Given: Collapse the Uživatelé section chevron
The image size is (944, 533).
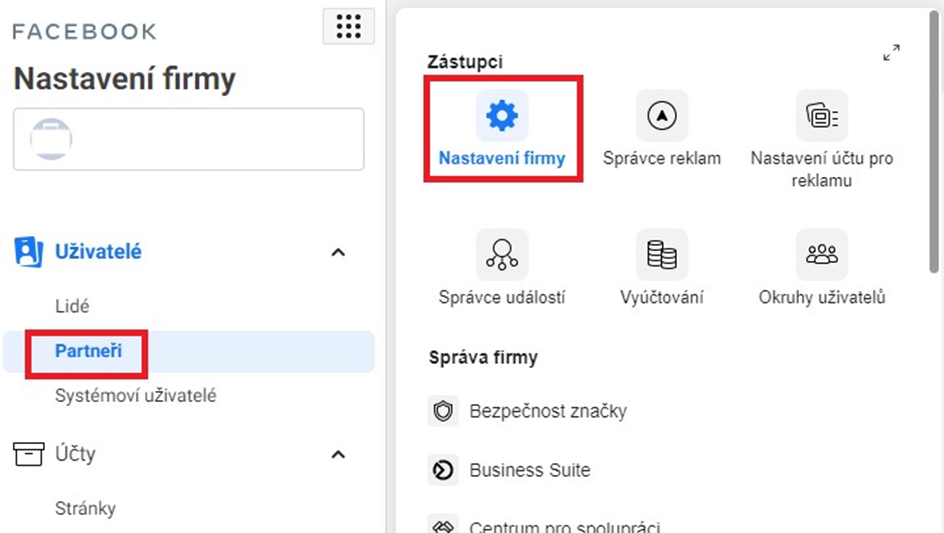Looking at the screenshot, I should click(x=338, y=252).
